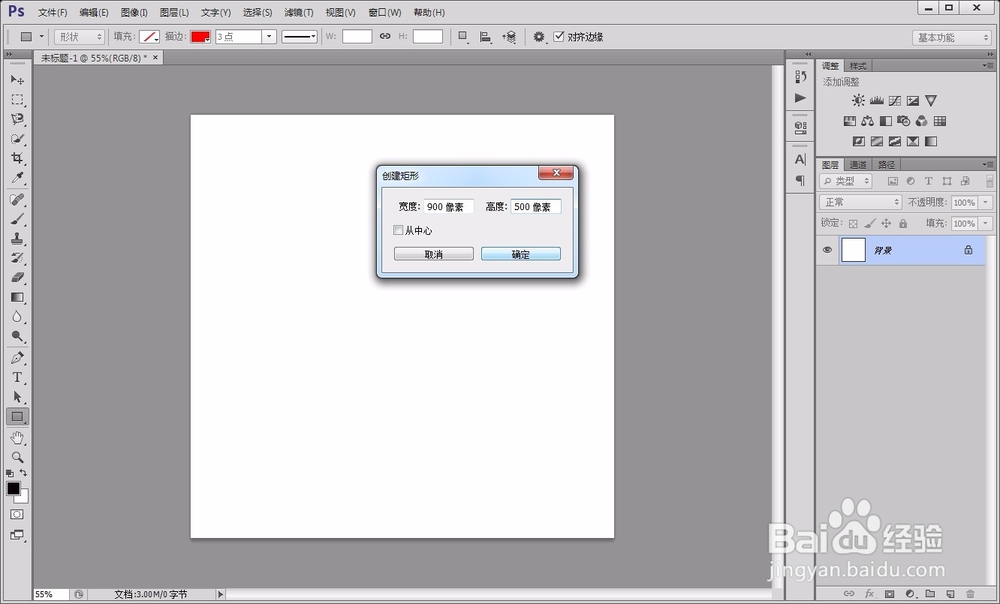Open the red 描边 stroke color swatch
Viewport: 1000px width, 604px height.
pyautogui.click(x=199, y=36)
